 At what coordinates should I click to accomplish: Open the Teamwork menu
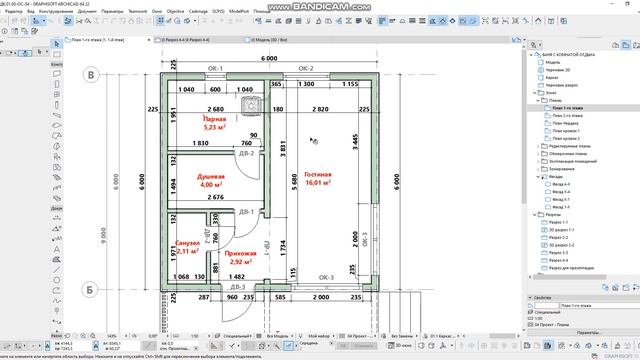138,11
